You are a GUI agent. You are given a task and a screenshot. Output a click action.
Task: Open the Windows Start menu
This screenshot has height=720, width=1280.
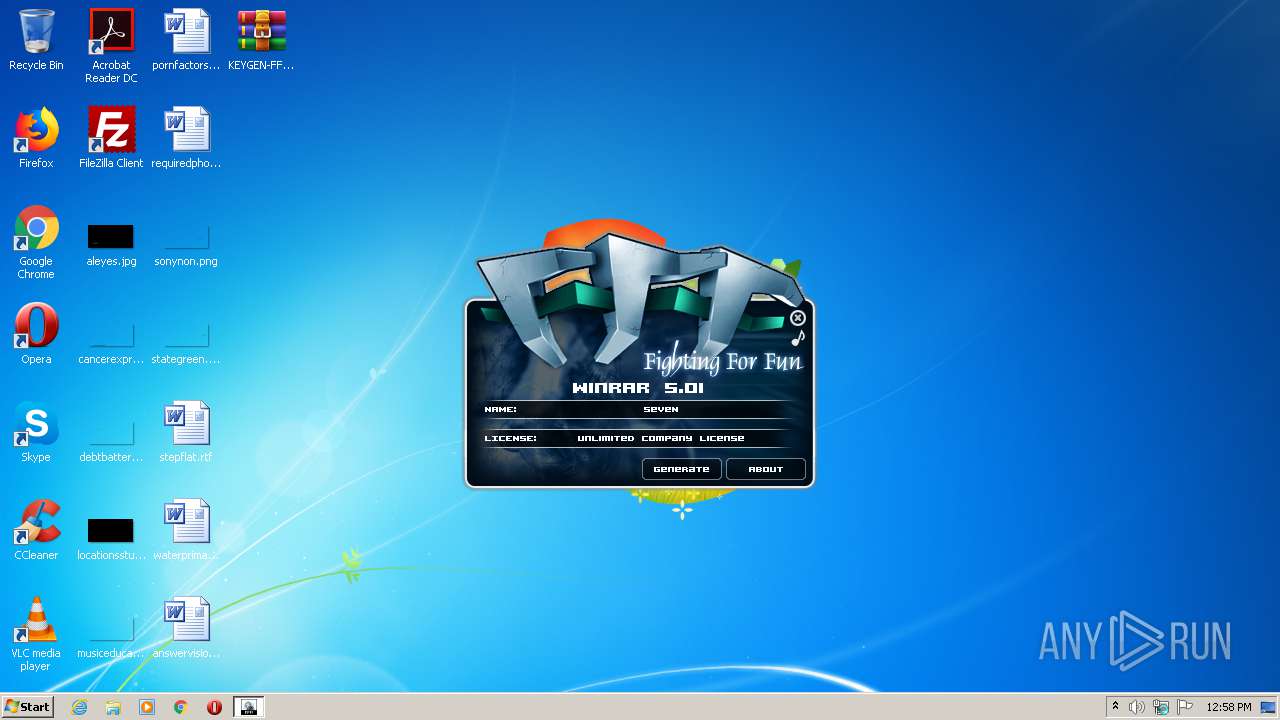click(x=28, y=707)
